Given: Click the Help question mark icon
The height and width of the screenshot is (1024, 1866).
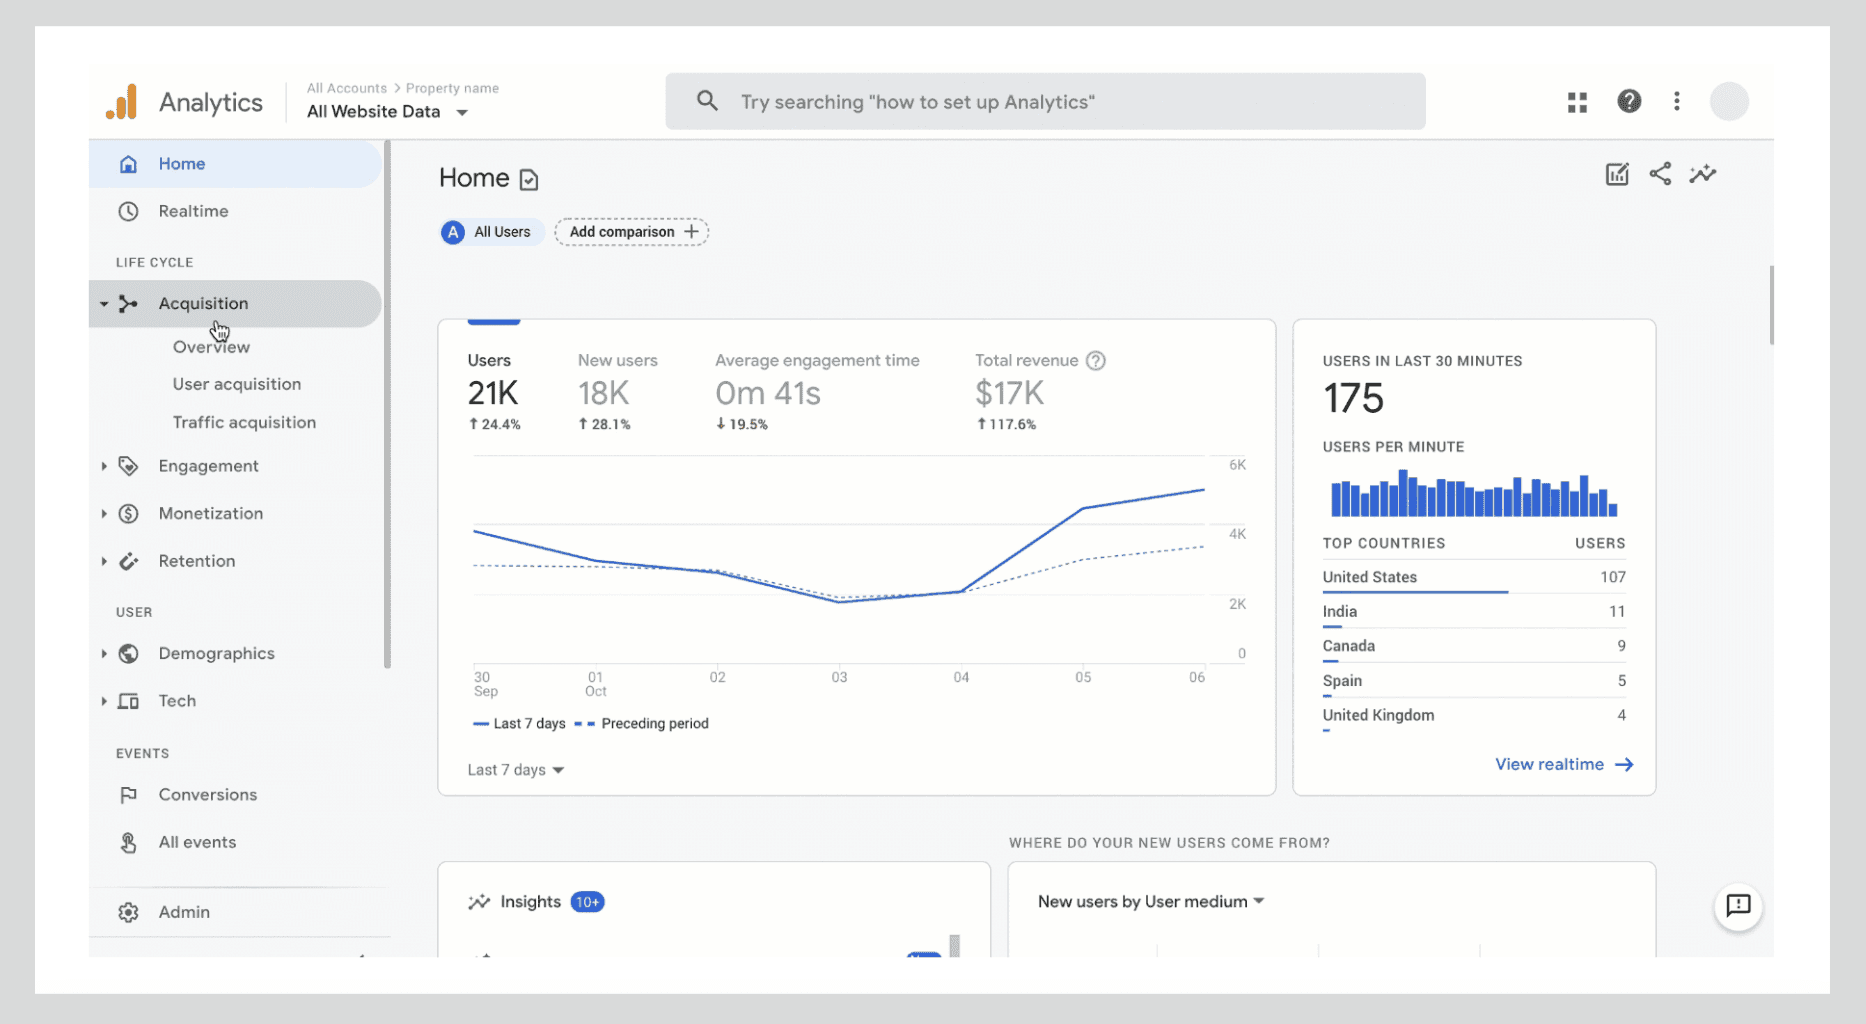Looking at the screenshot, I should pyautogui.click(x=1629, y=101).
